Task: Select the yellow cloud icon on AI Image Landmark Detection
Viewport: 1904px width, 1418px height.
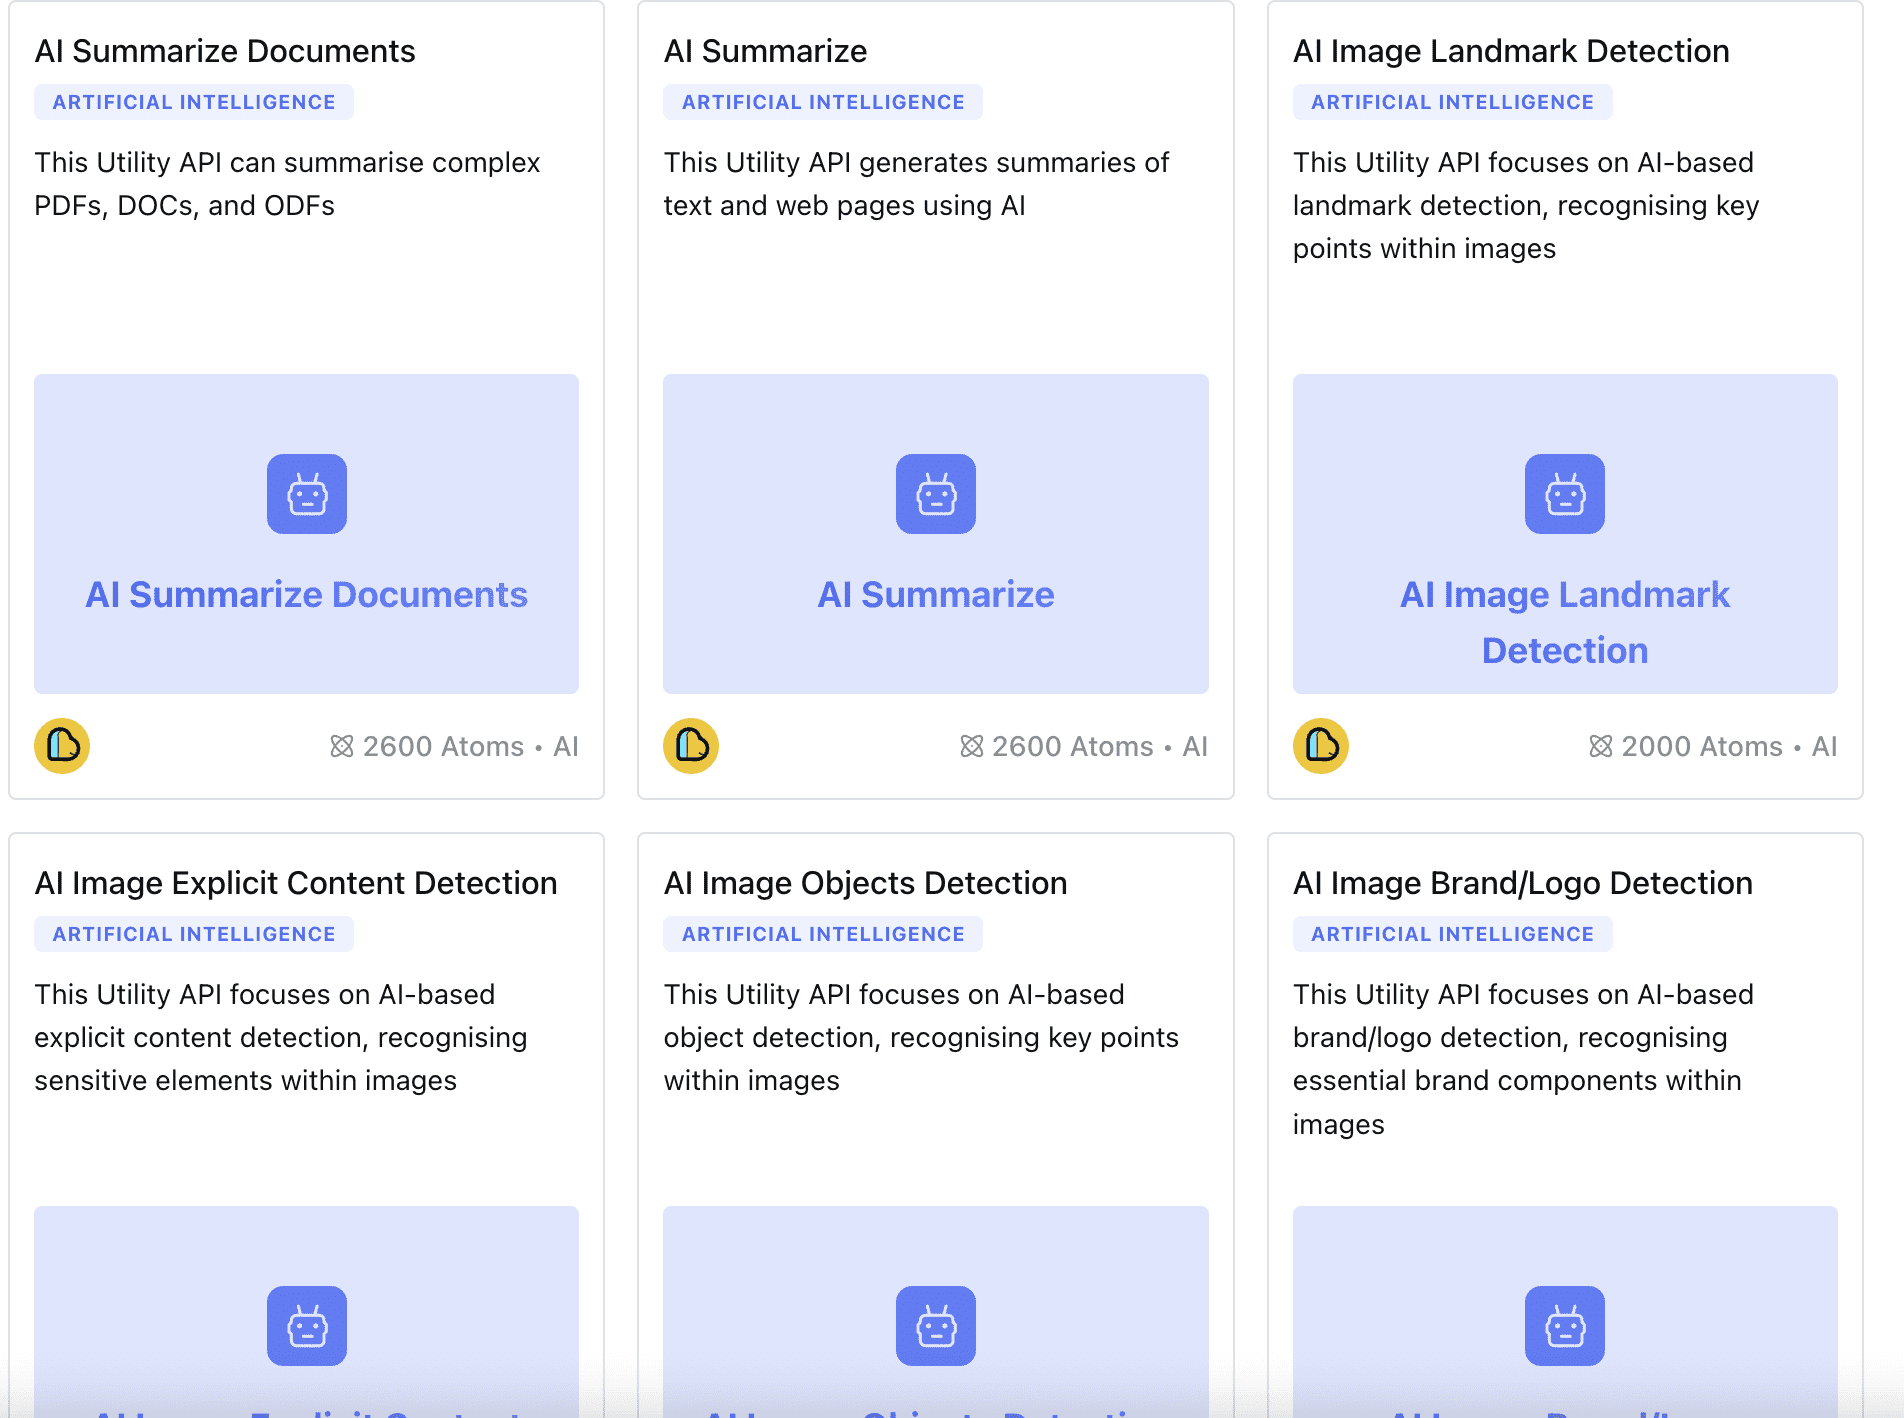Action: pos(1319,746)
